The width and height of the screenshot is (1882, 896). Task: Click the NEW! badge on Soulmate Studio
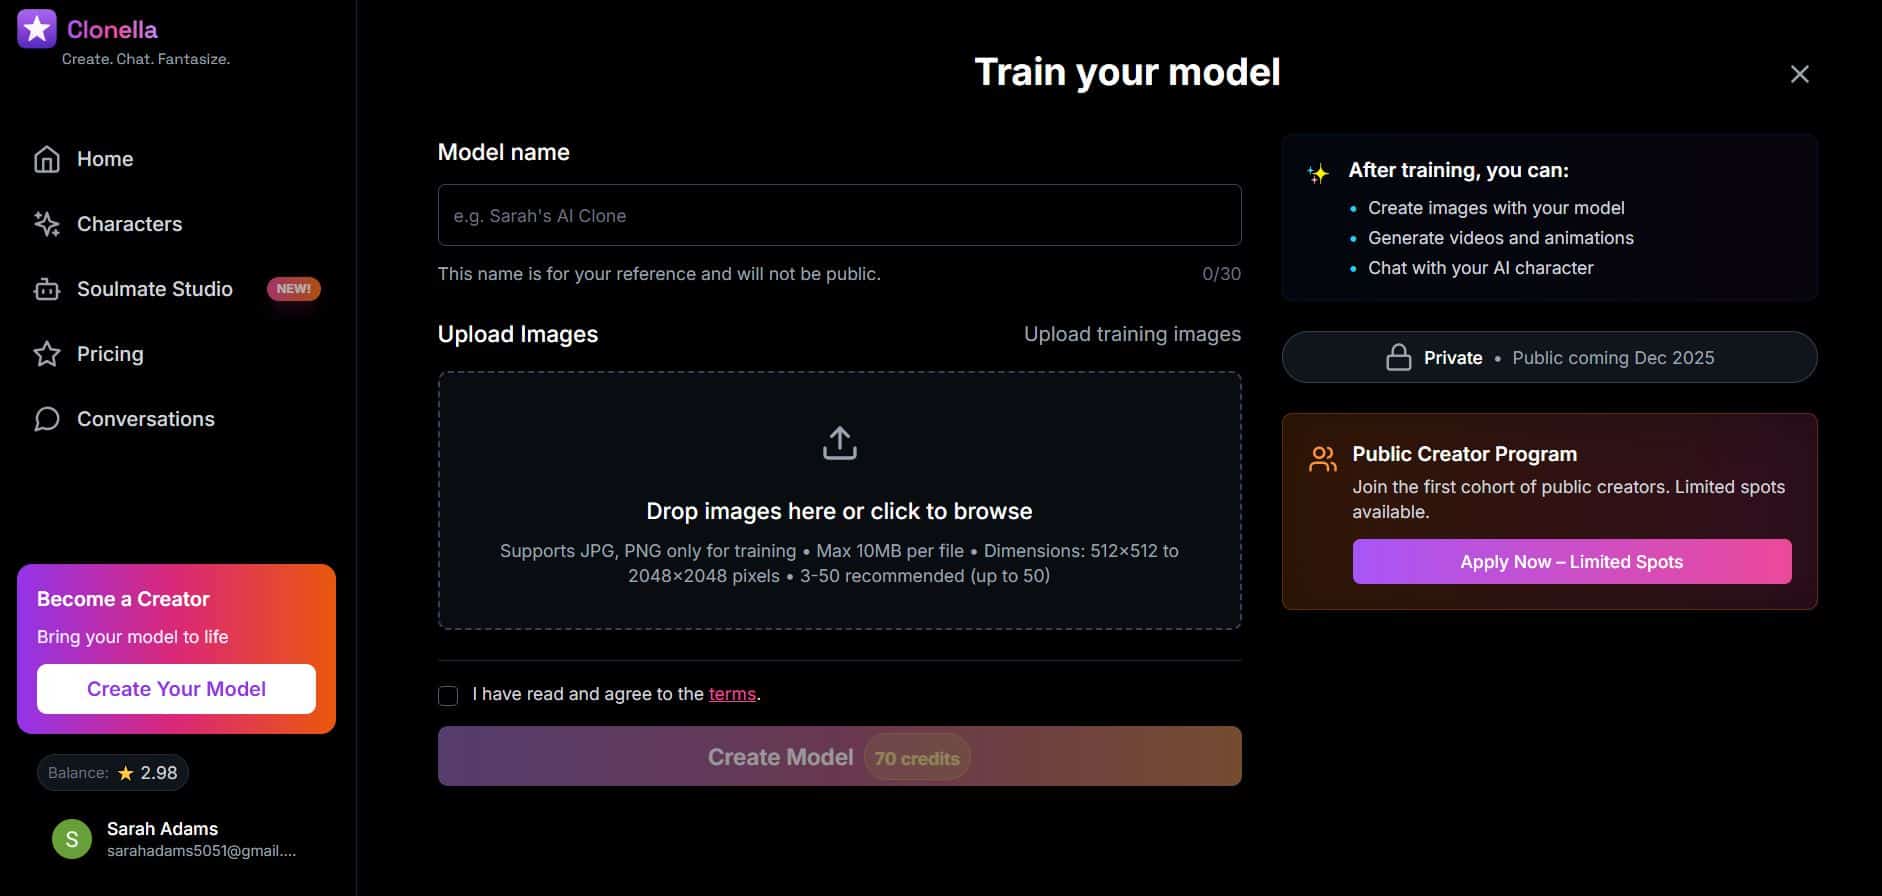click(x=293, y=289)
